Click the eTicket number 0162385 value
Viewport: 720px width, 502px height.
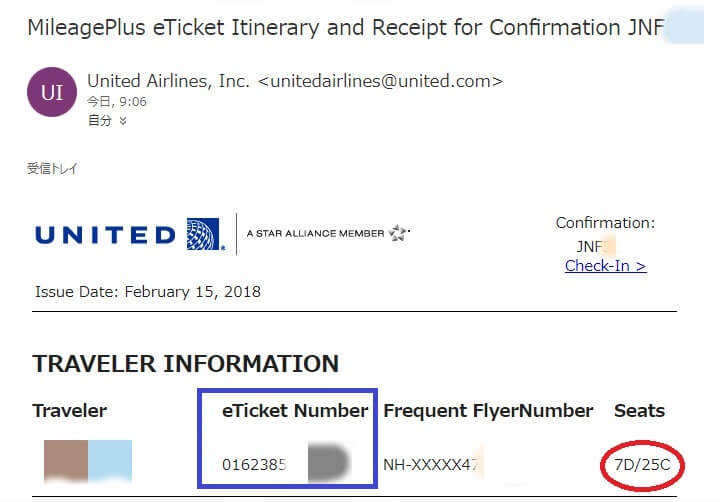[254, 464]
